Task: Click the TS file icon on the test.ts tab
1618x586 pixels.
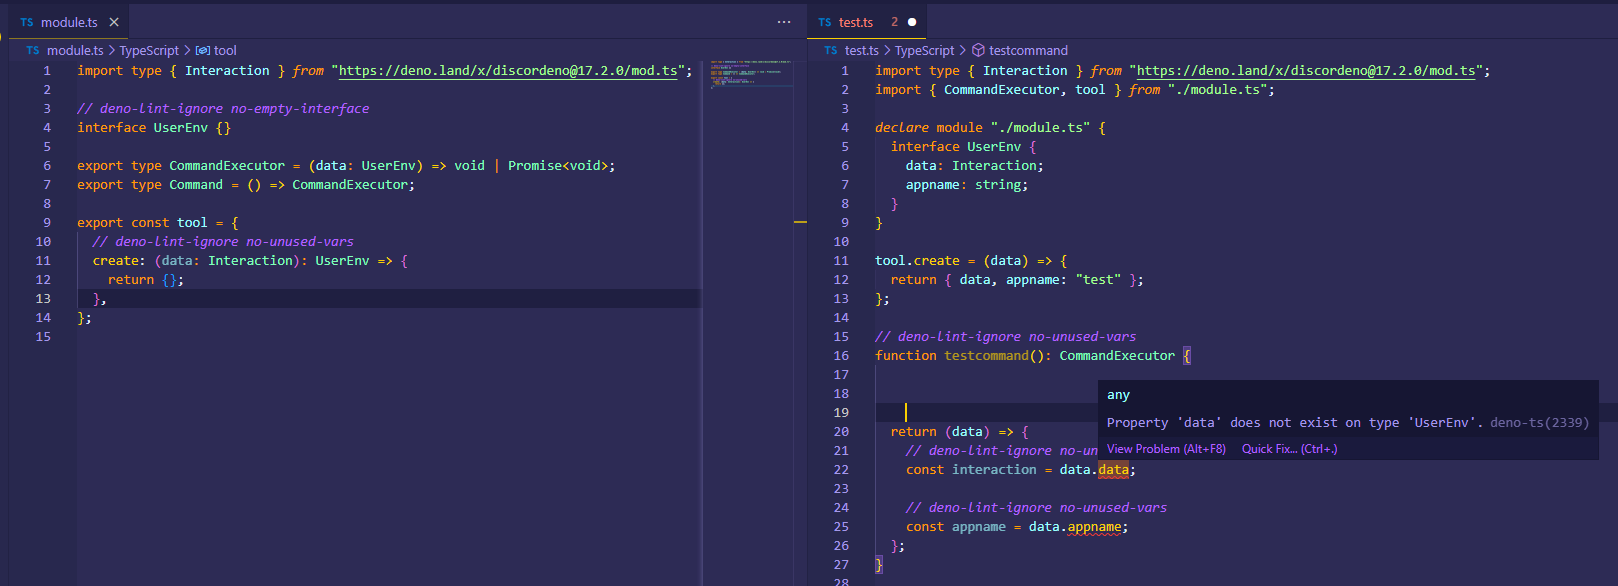Action: (825, 22)
